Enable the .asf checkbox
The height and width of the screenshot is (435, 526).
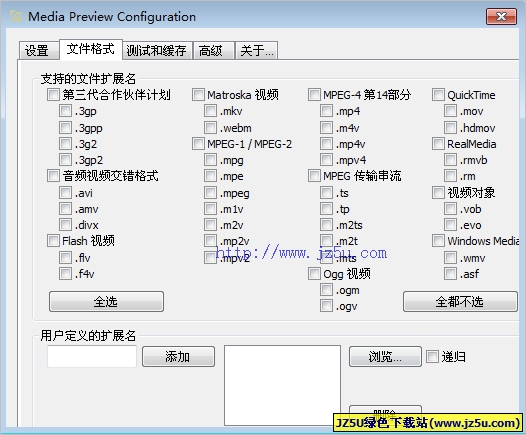point(451,274)
